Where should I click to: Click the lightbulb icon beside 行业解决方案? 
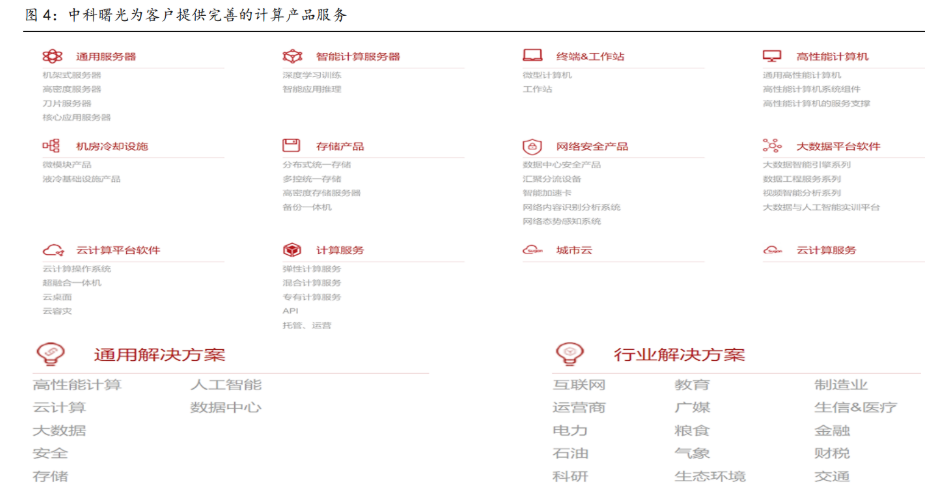coord(570,354)
